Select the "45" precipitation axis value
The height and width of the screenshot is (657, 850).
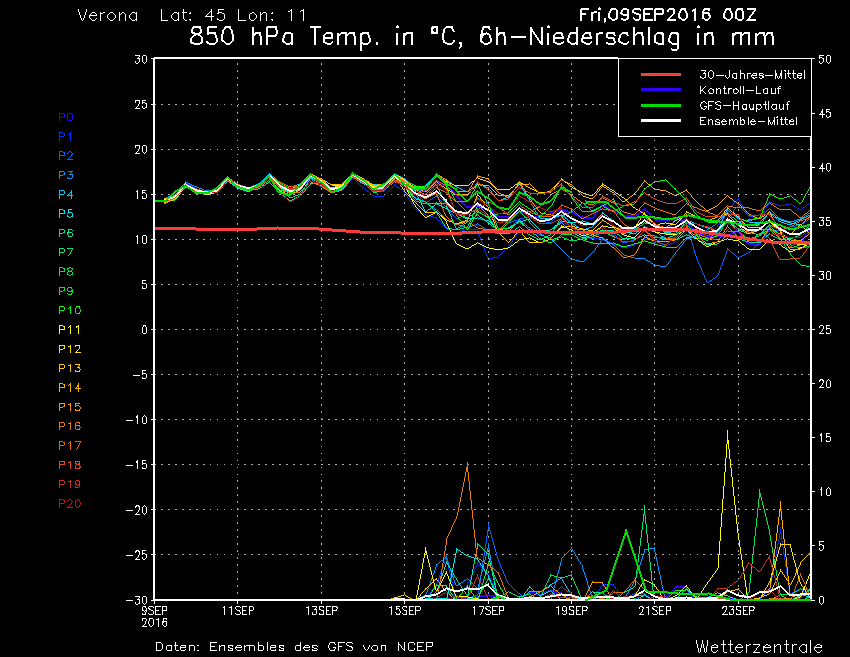pyautogui.click(x=825, y=114)
